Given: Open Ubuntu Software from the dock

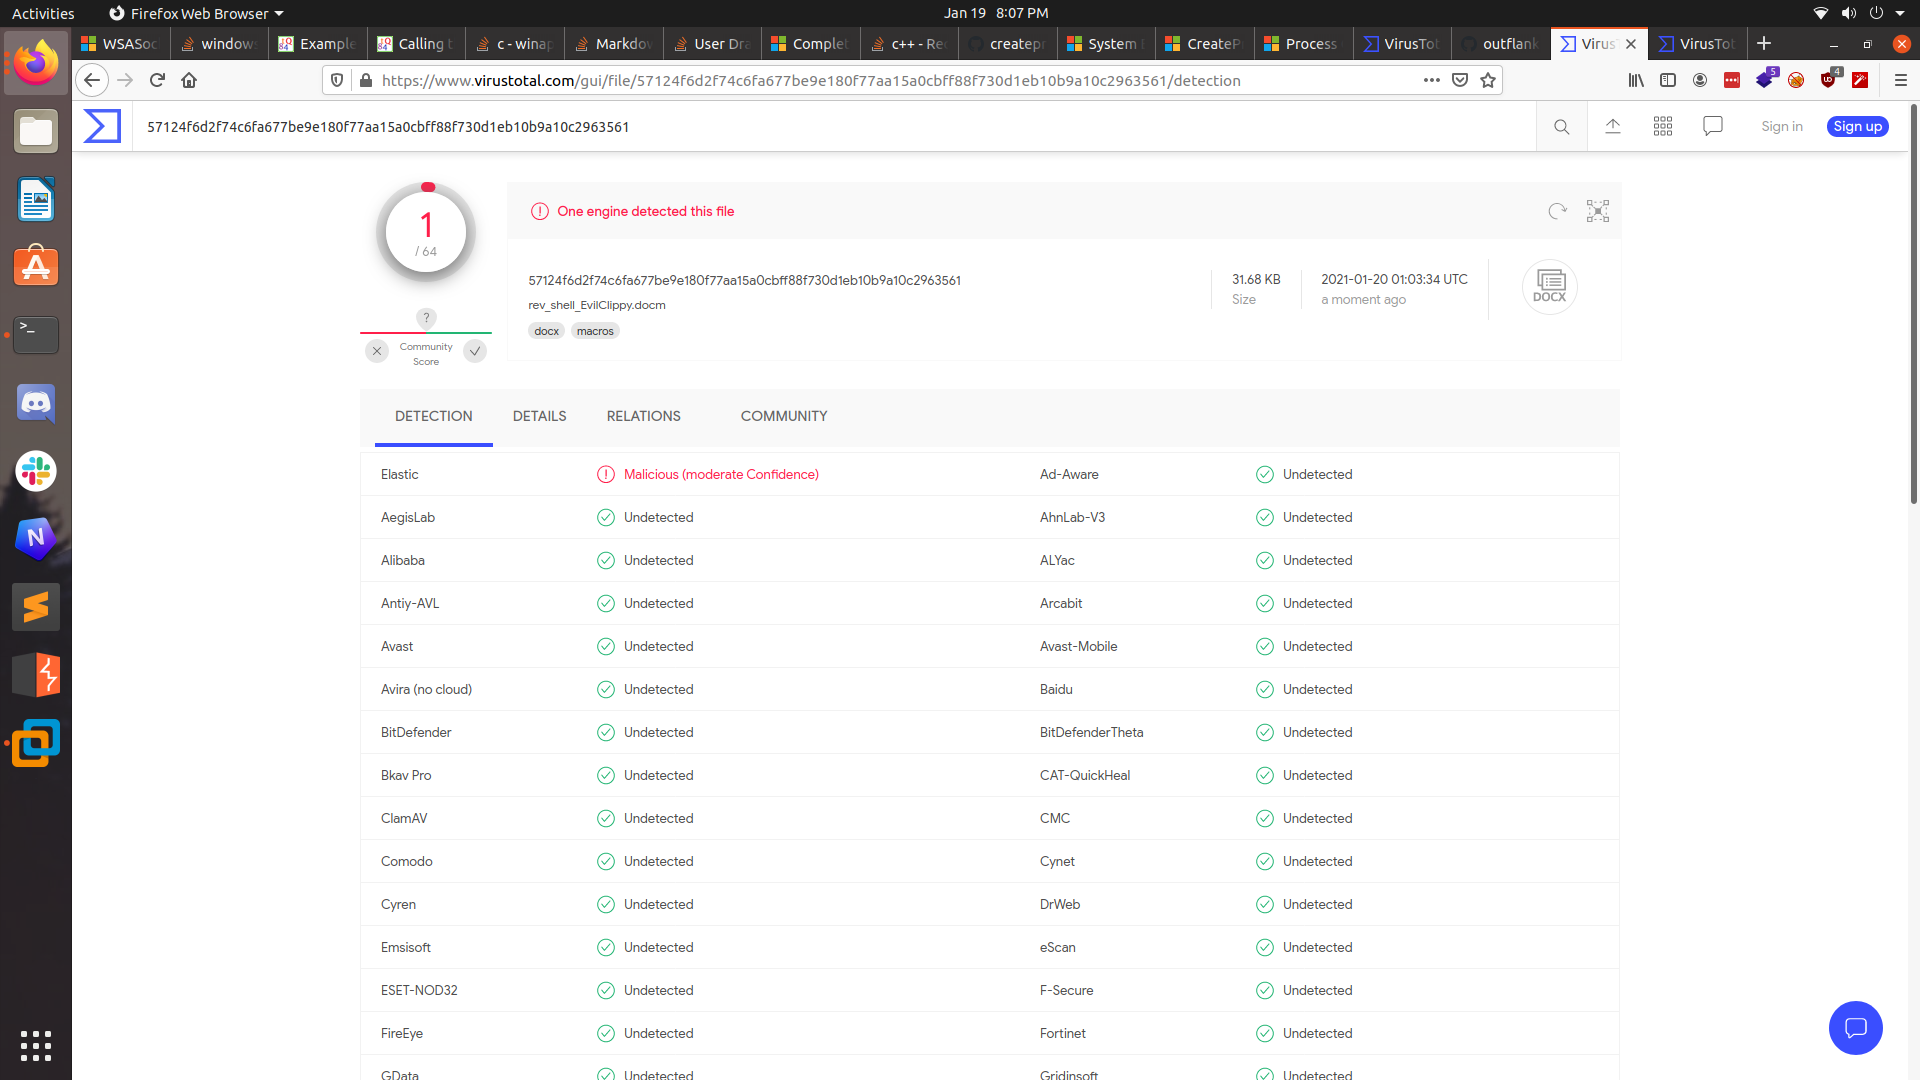Looking at the screenshot, I should 36,267.
